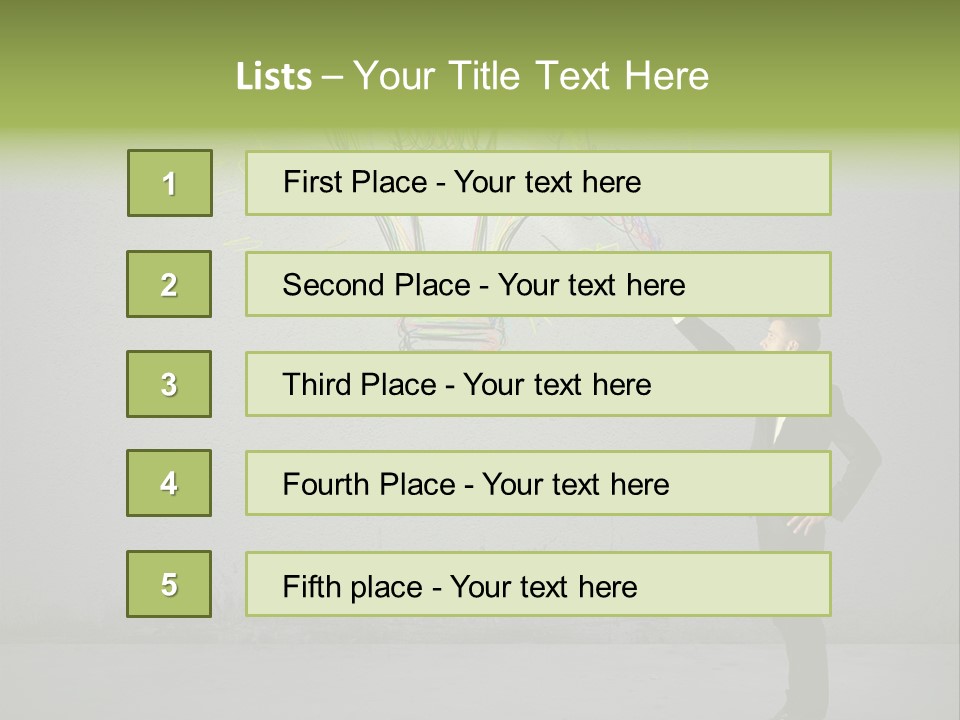The width and height of the screenshot is (960, 720).
Task: Click the 'Fourth Place - Your text here' bar
Action: [538, 483]
